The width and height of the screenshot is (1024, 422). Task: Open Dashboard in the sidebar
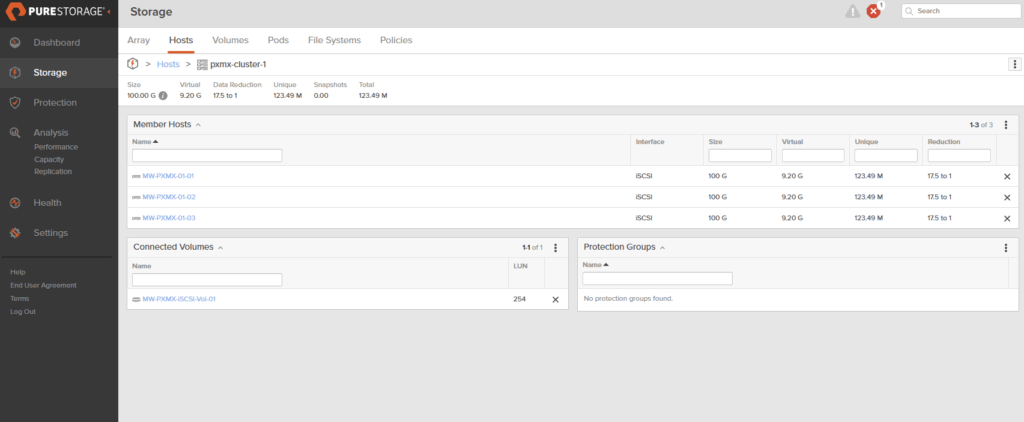pos(57,42)
